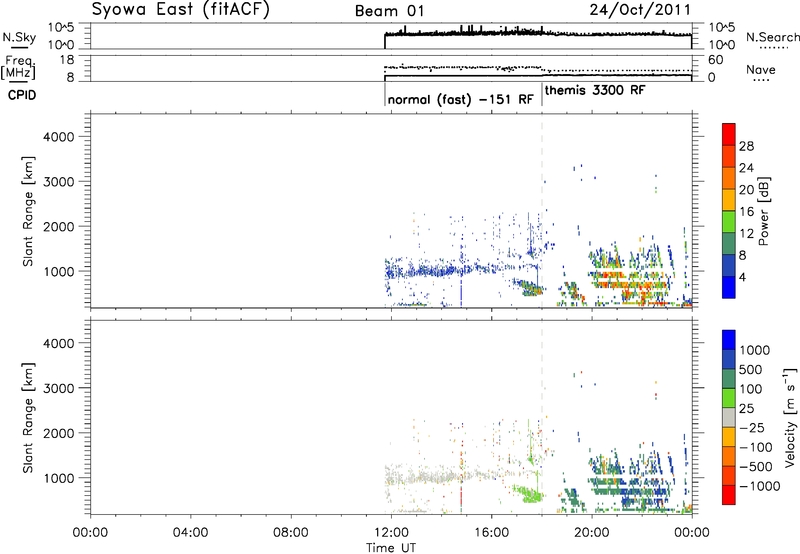
Task: Pick the red top segment of Power colorbar
Action: click(729, 134)
